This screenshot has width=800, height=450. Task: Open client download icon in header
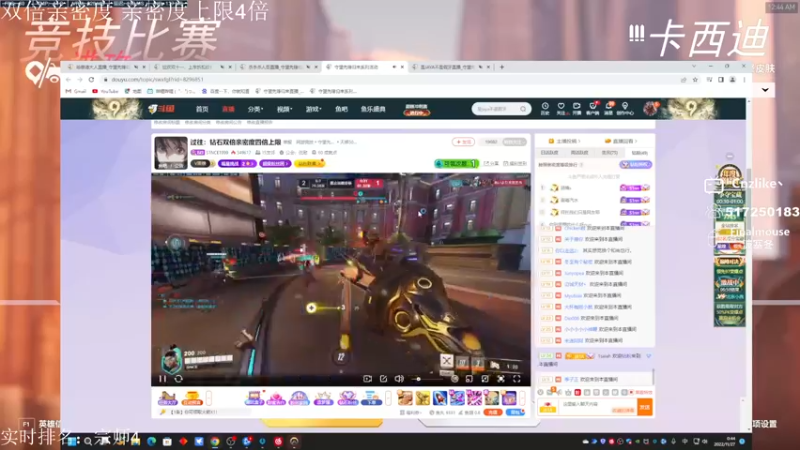point(592,108)
